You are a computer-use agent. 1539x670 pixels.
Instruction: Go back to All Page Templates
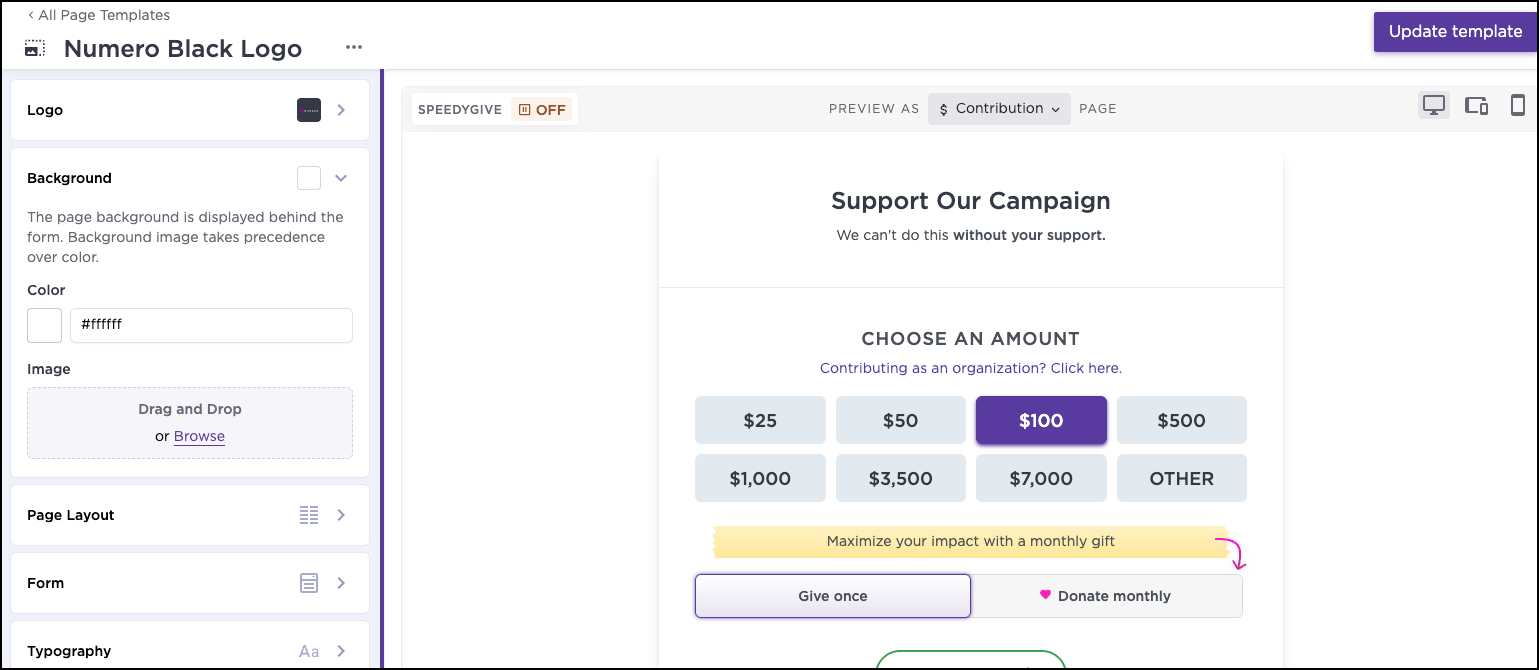tap(99, 15)
